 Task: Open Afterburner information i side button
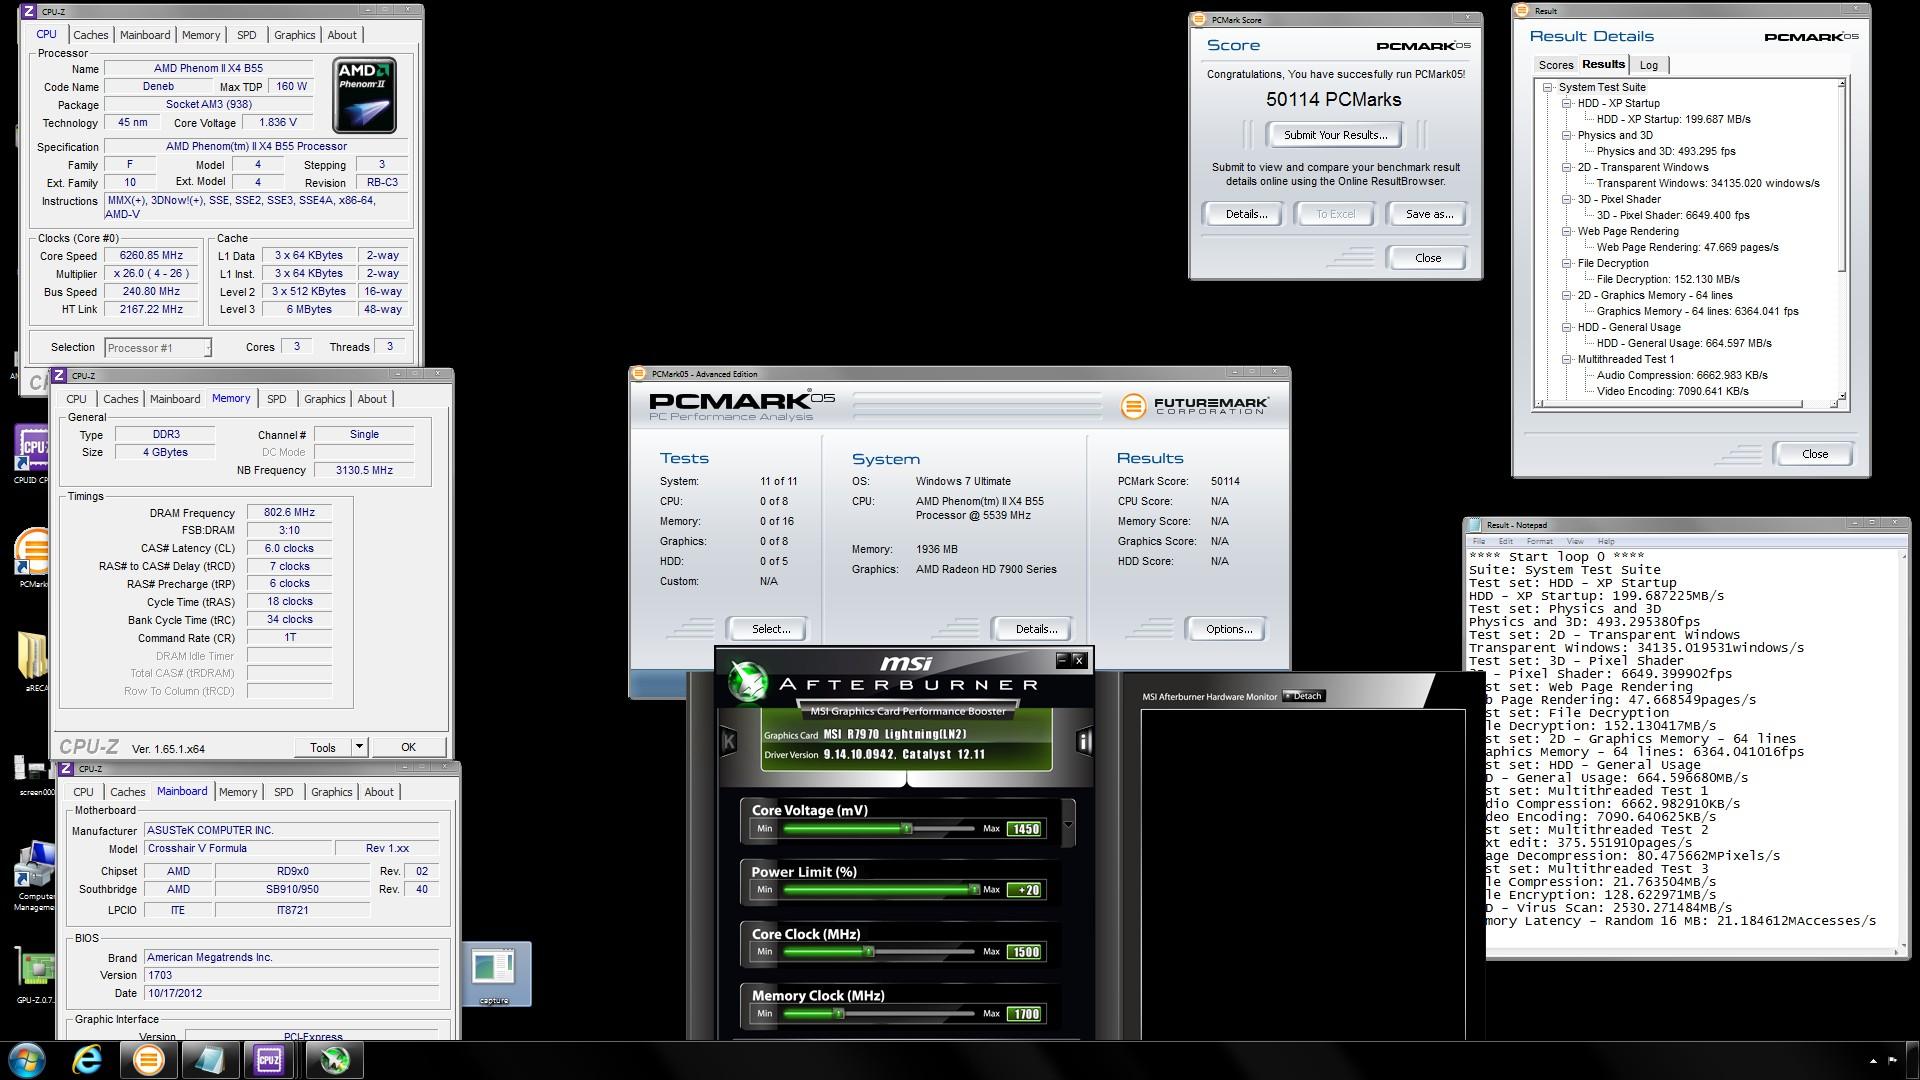coord(1084,741)
